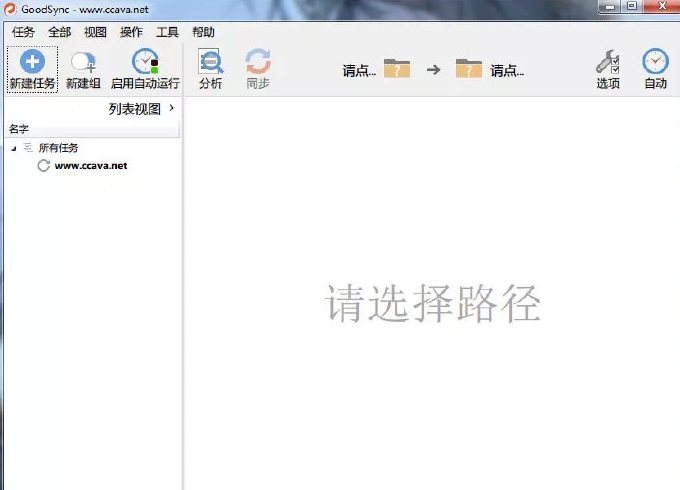Click the left path text 请点..
This screenshot has width=680, height=490.
[x=358, y=71]
